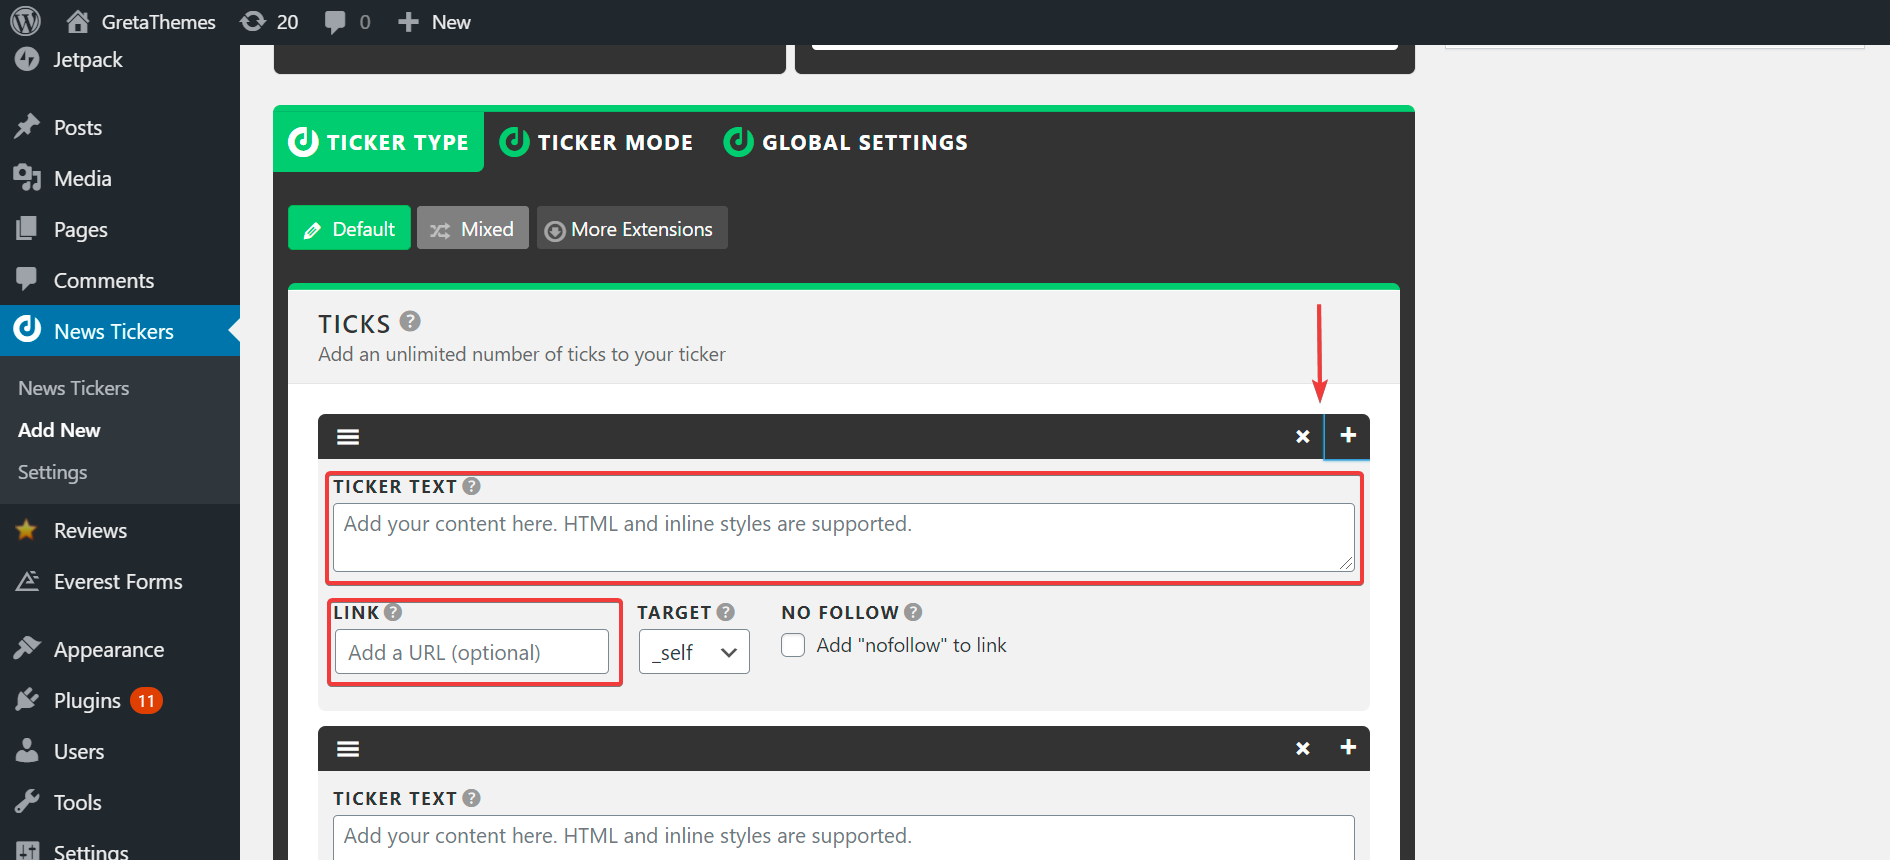Click the Jetpack lightning icon

coord(27,59)
